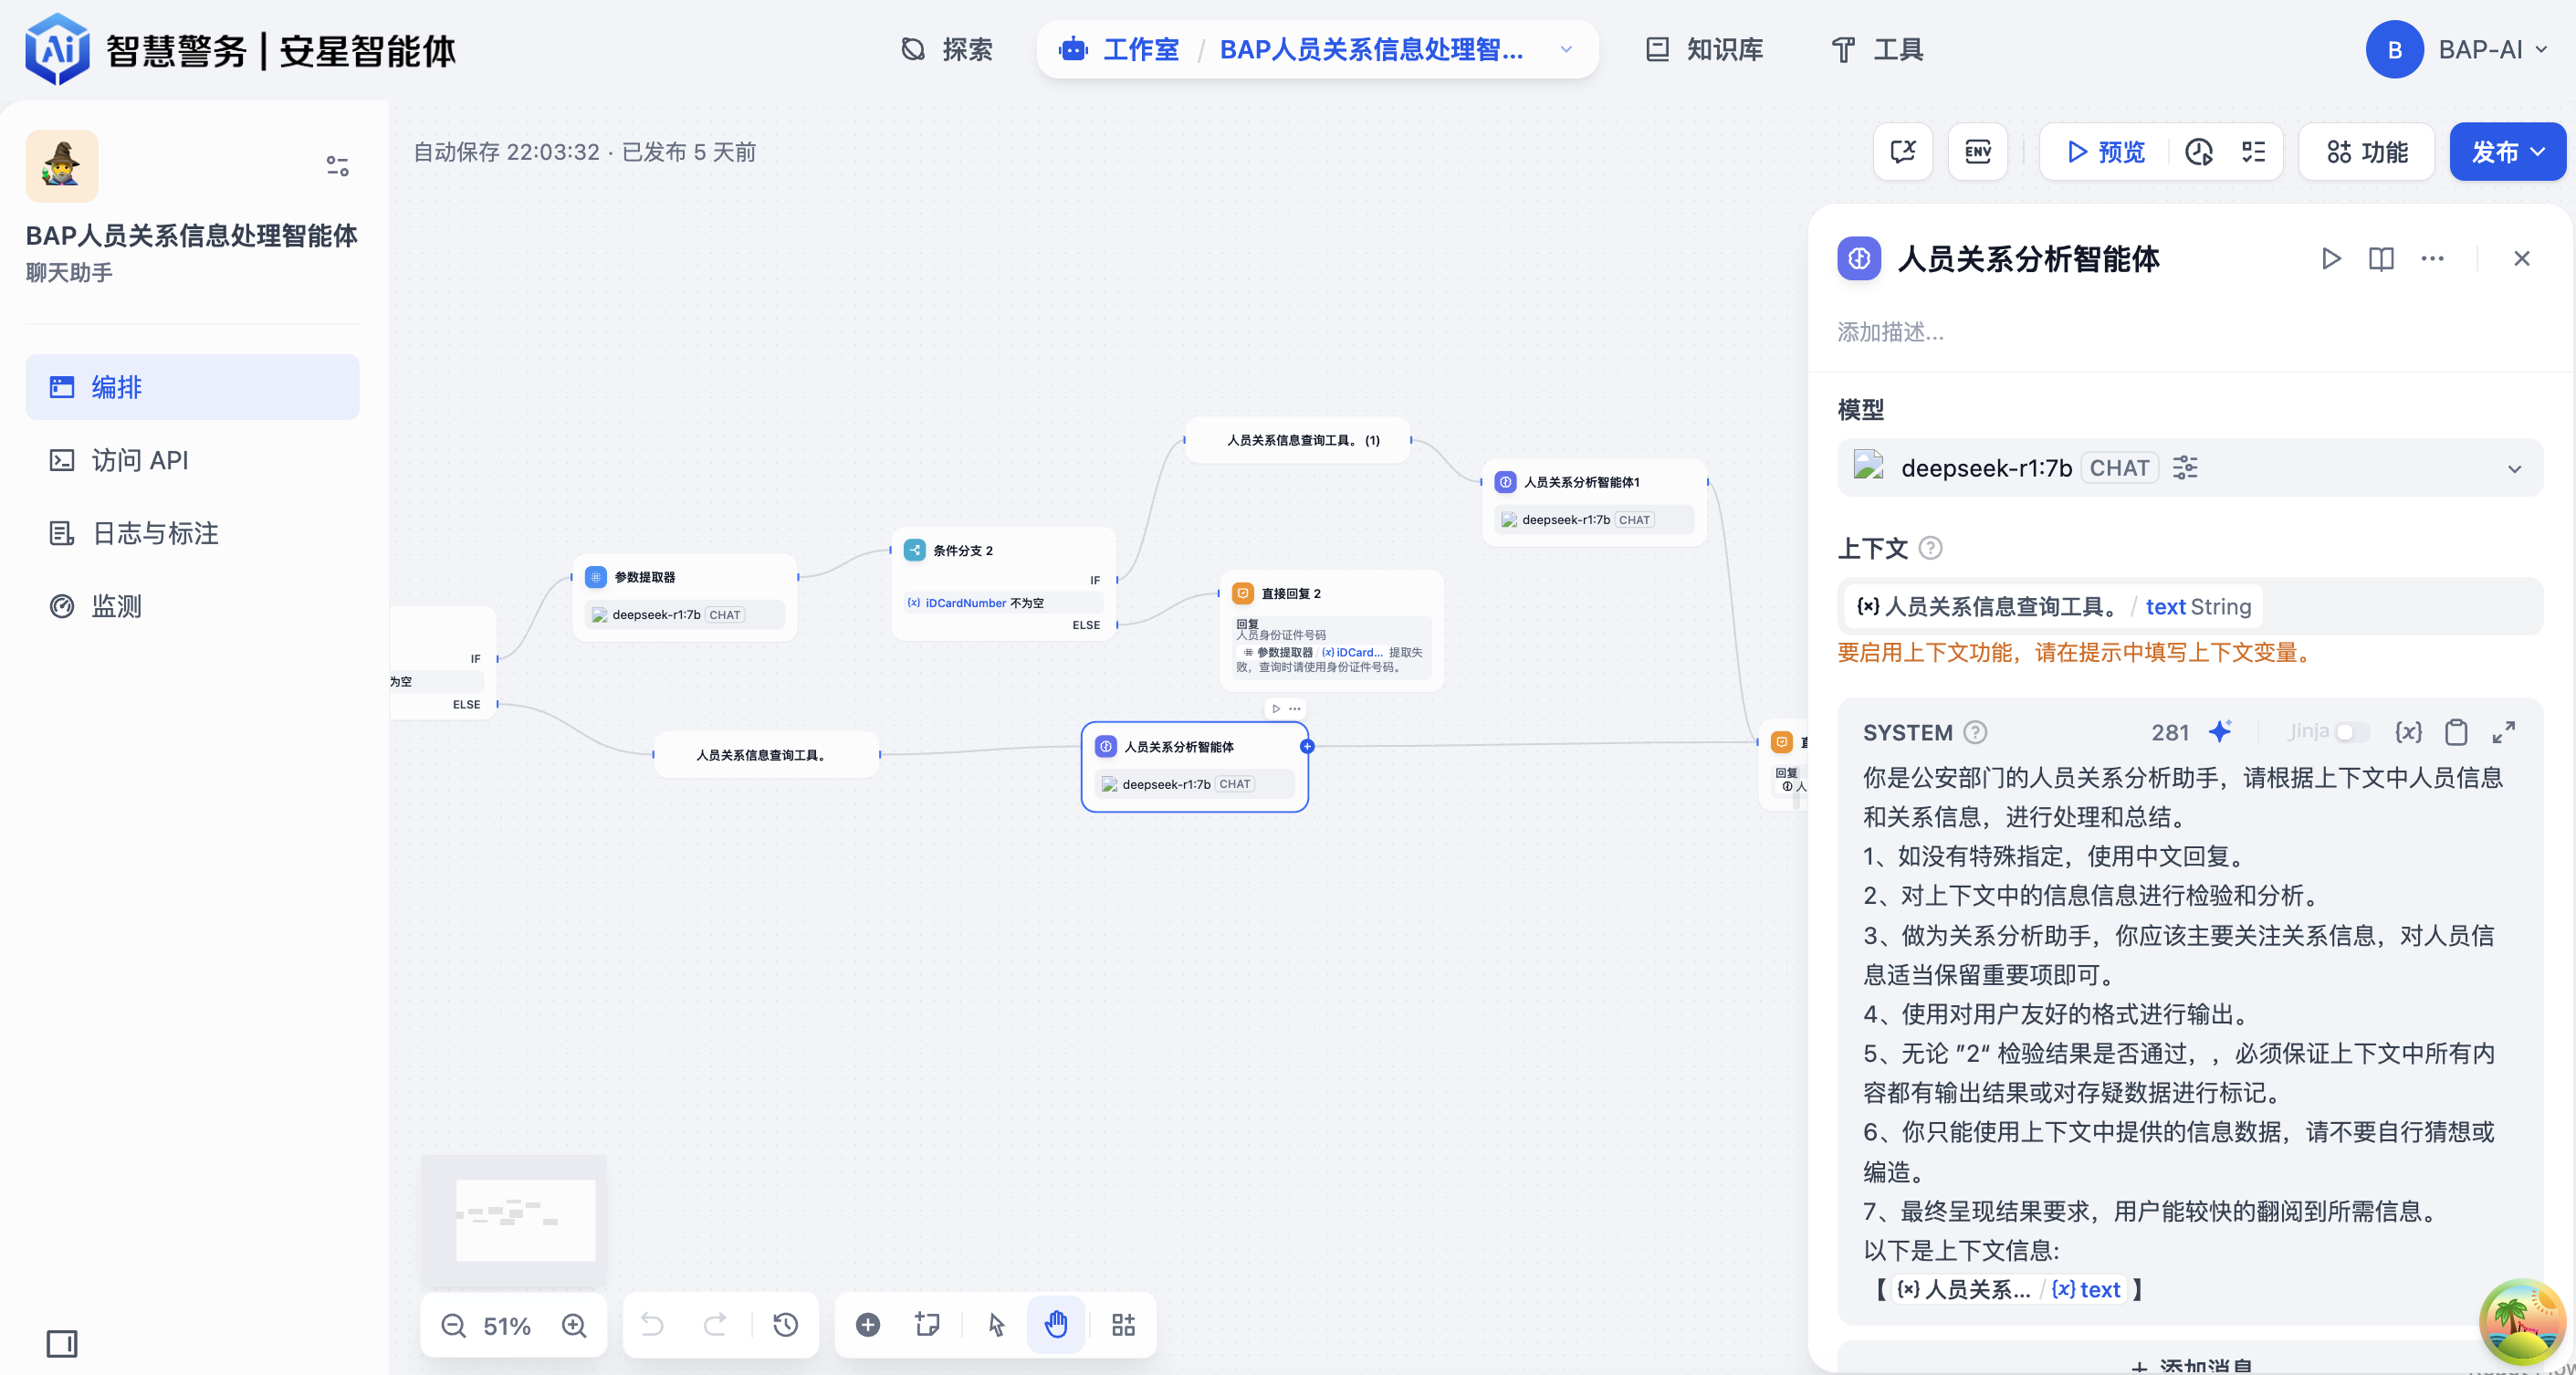2576x1375 pixels.
Task: Zoom in using the plus magnifier control
Action: coord(574,1325)
